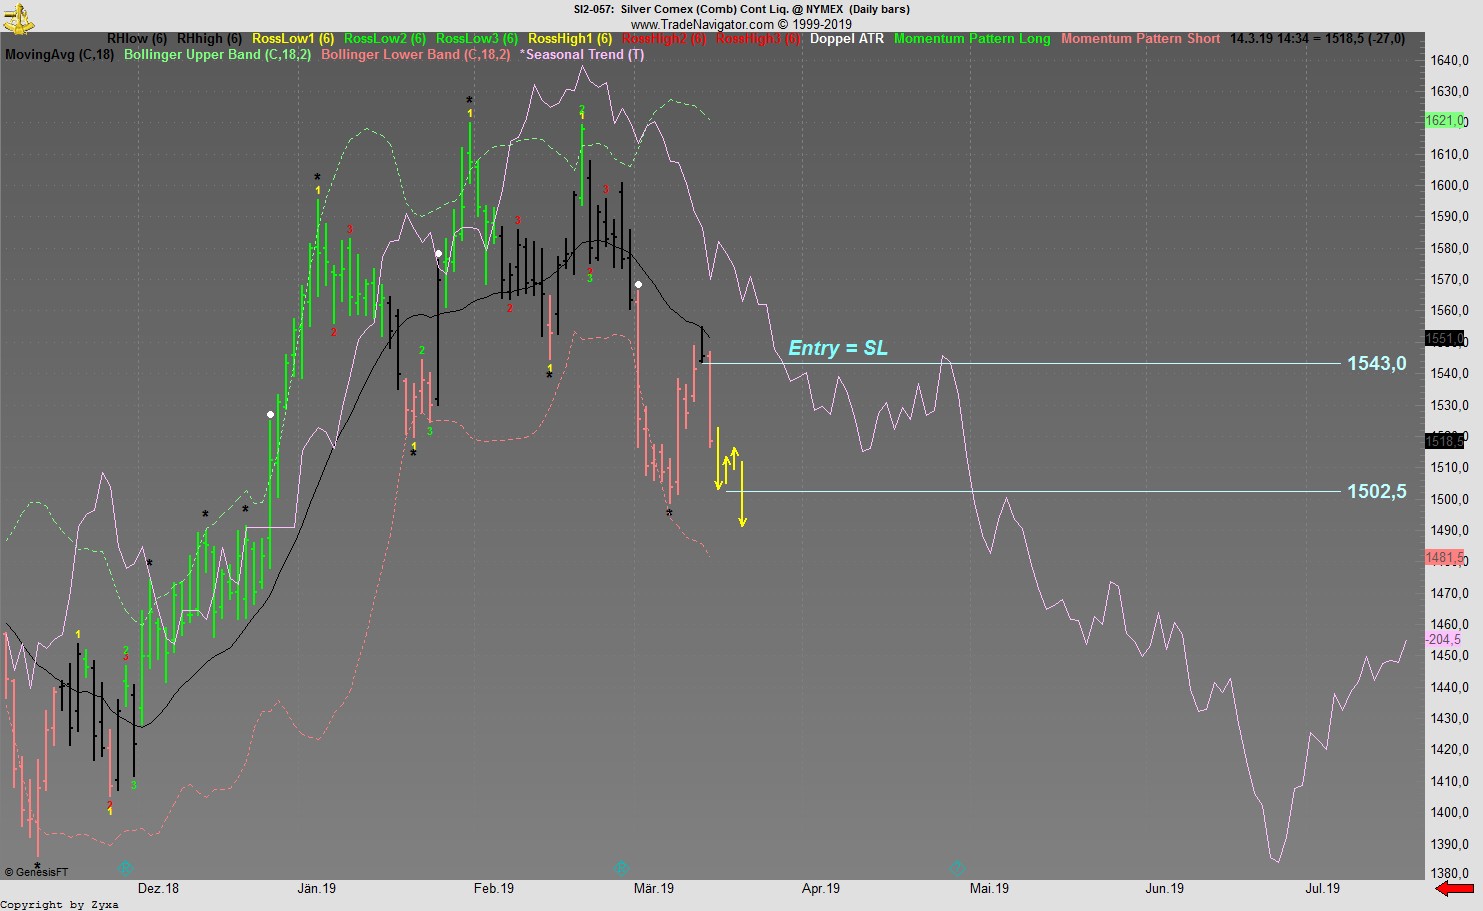Select the Momentum Pattern Short legend item
Viewport: 1483px width, 911px height.
coord(1143,39)
